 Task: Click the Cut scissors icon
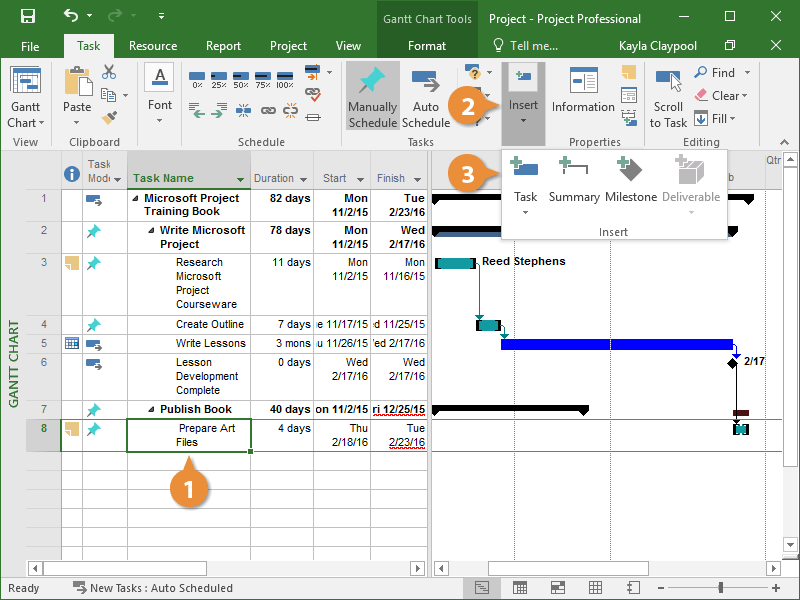109,73
